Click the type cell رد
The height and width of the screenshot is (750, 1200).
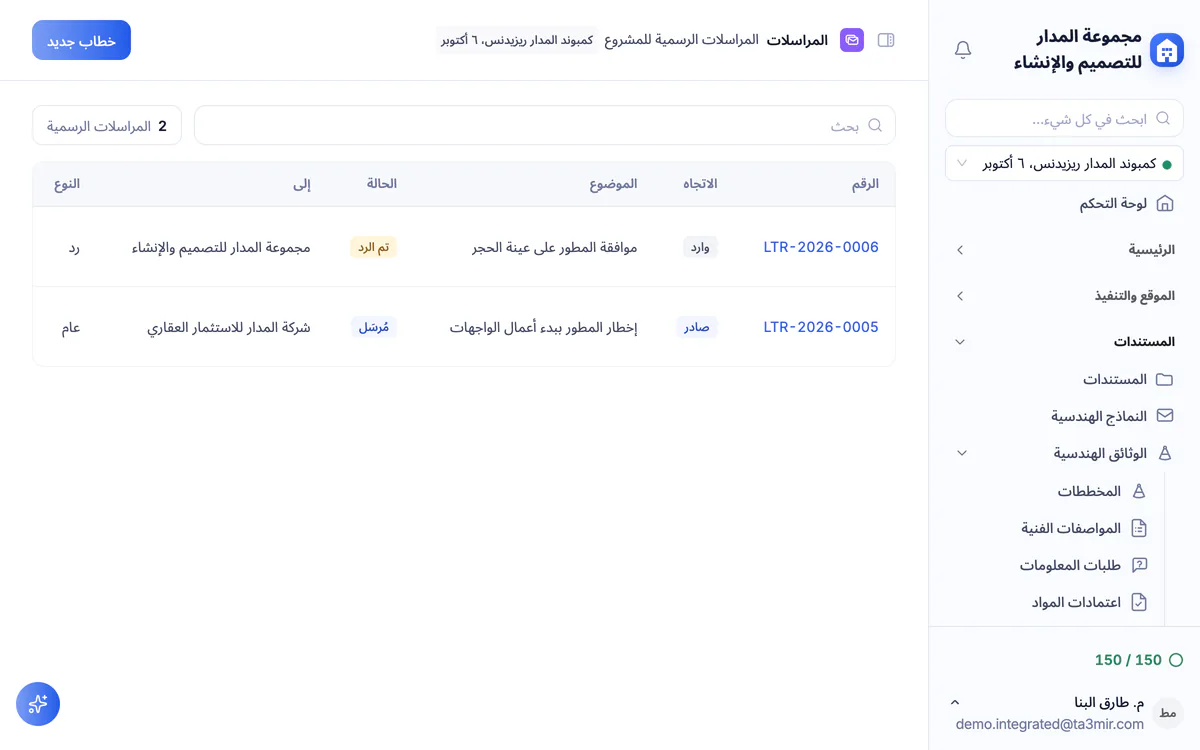(74, 247)
